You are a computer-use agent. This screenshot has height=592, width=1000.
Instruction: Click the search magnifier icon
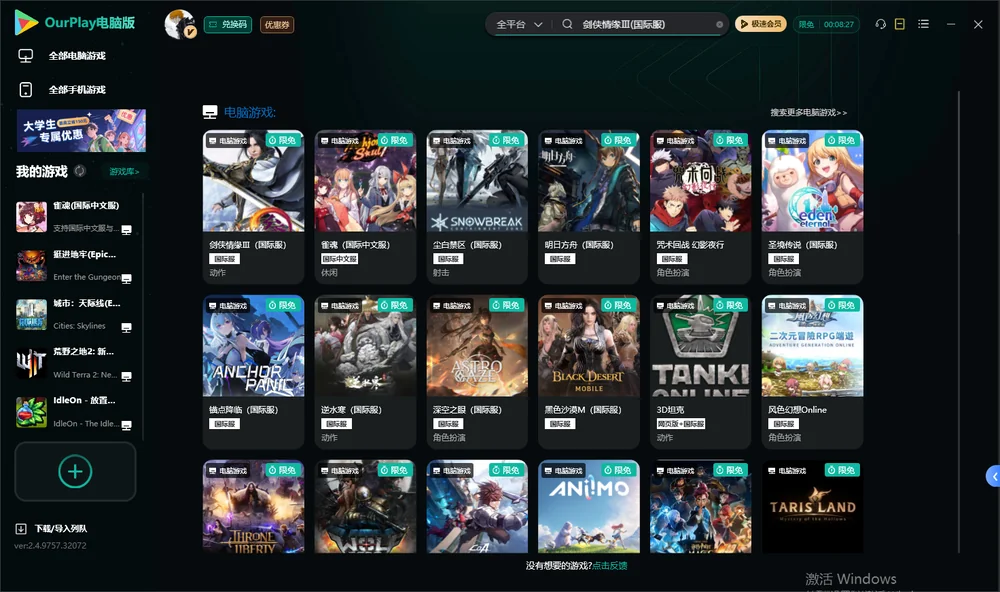567,24
